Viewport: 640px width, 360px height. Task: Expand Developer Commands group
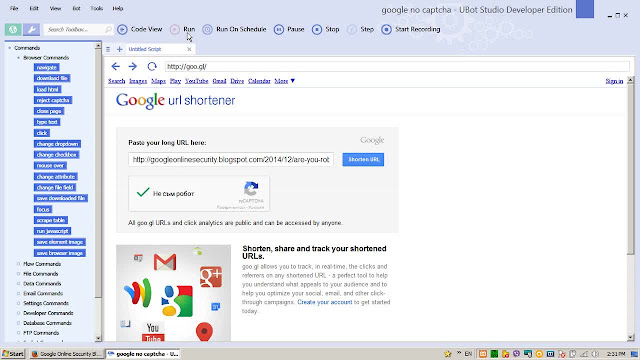tap(18, 313)
